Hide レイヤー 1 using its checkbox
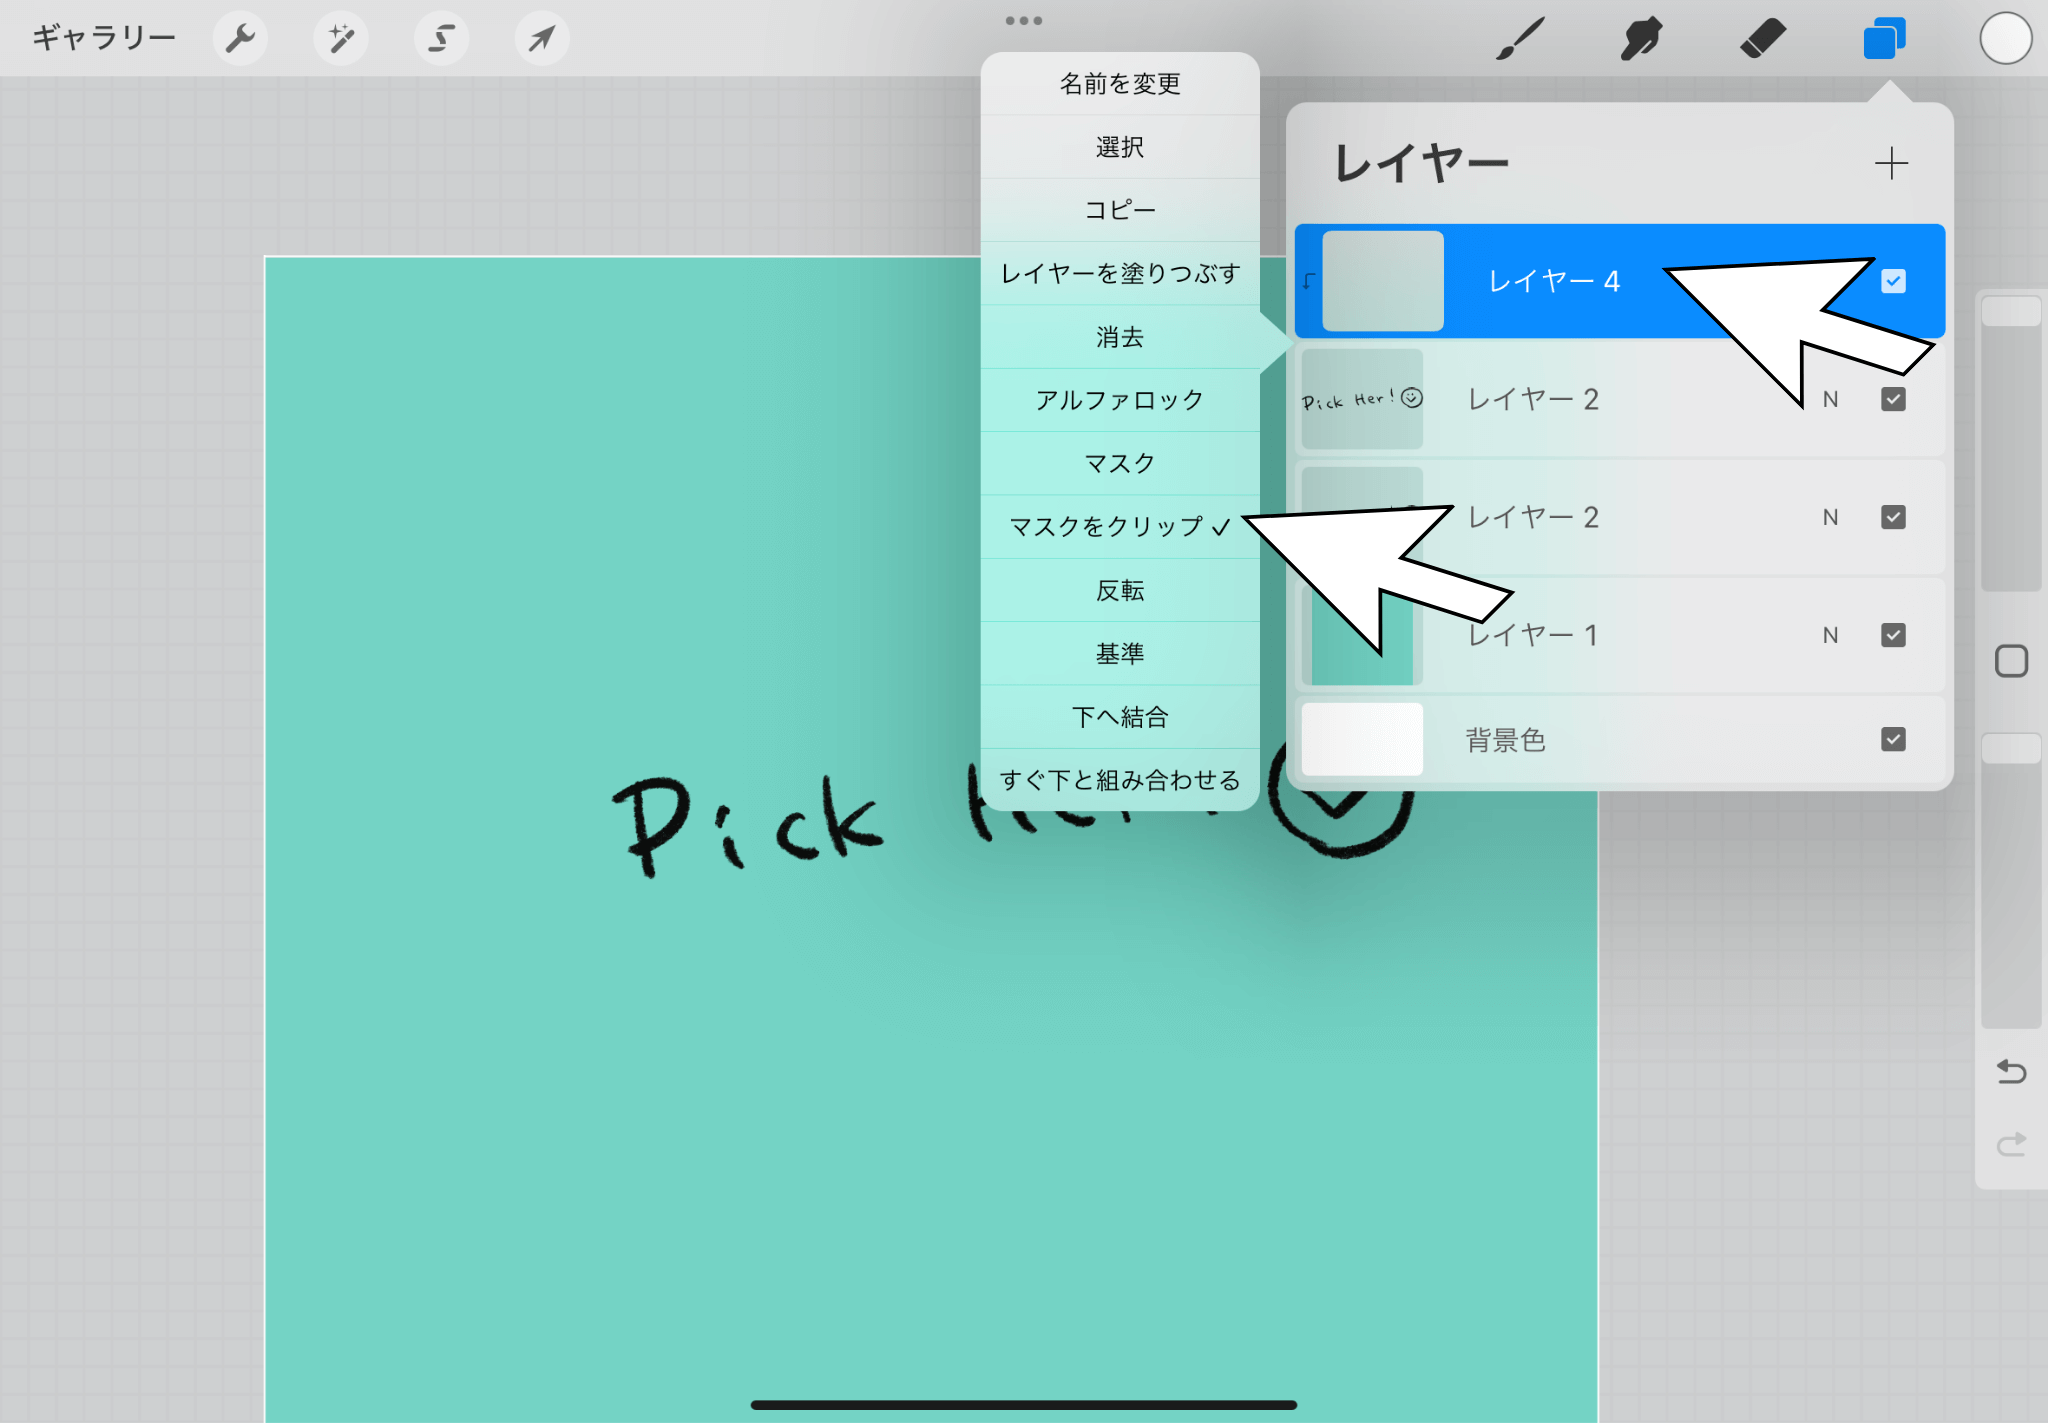Viewport: 2048px width, 1423px height. tap(1892, 635)
